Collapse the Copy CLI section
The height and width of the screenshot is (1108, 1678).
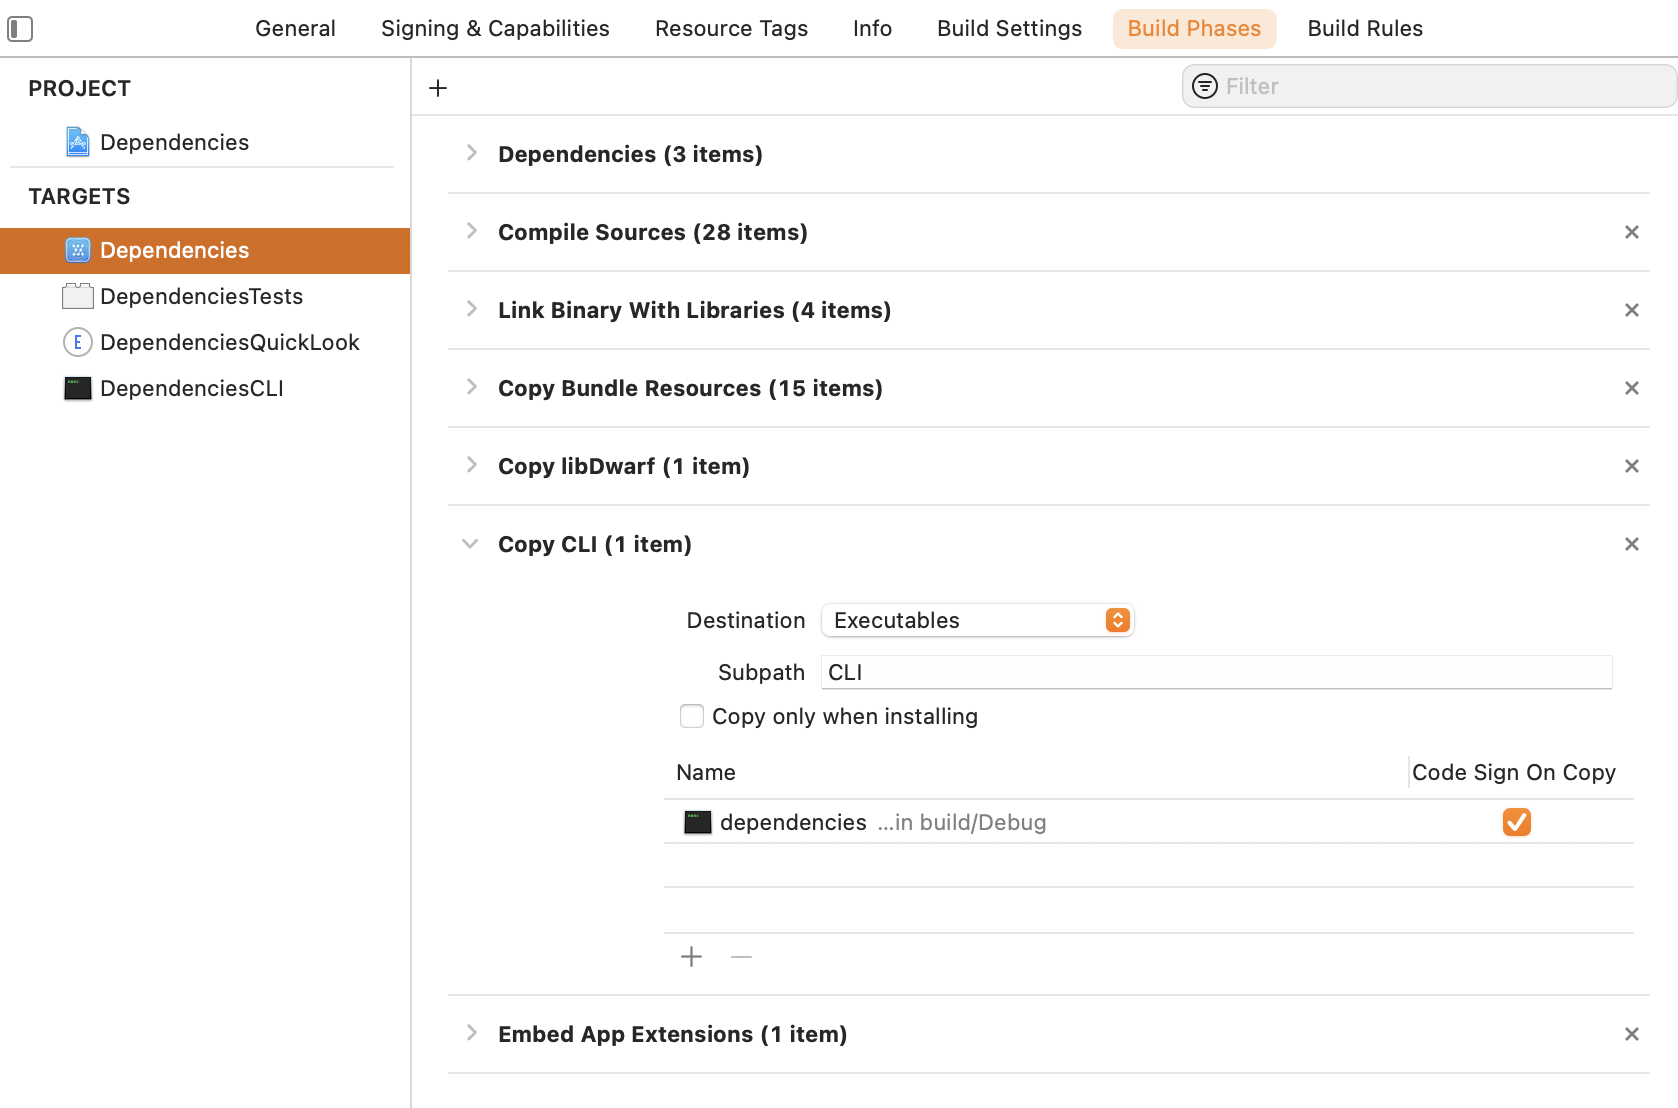click(x=470, y=544)
